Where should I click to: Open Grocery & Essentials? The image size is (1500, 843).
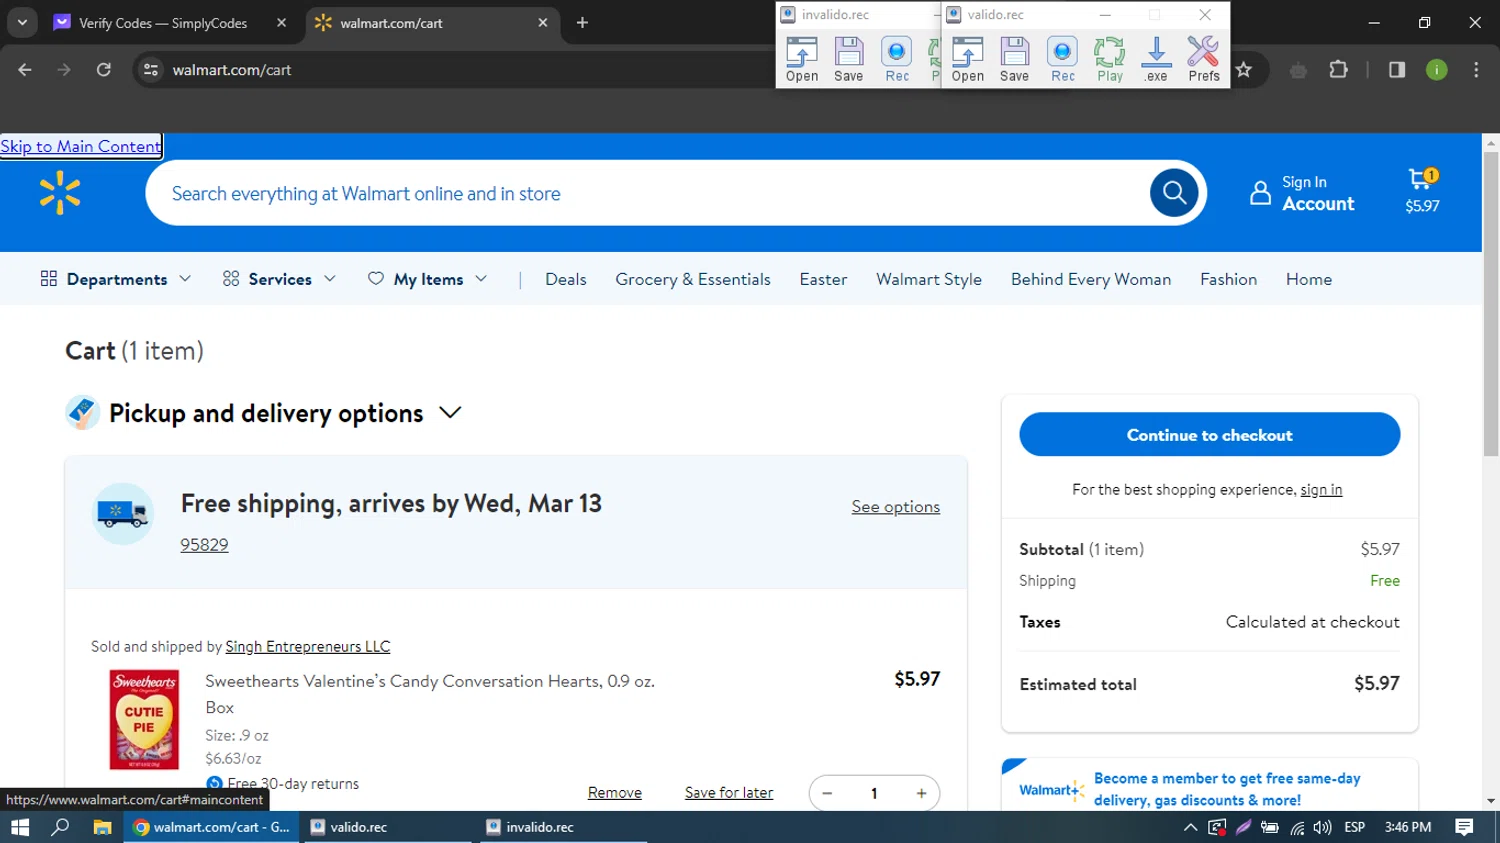(x=693, y=279)
